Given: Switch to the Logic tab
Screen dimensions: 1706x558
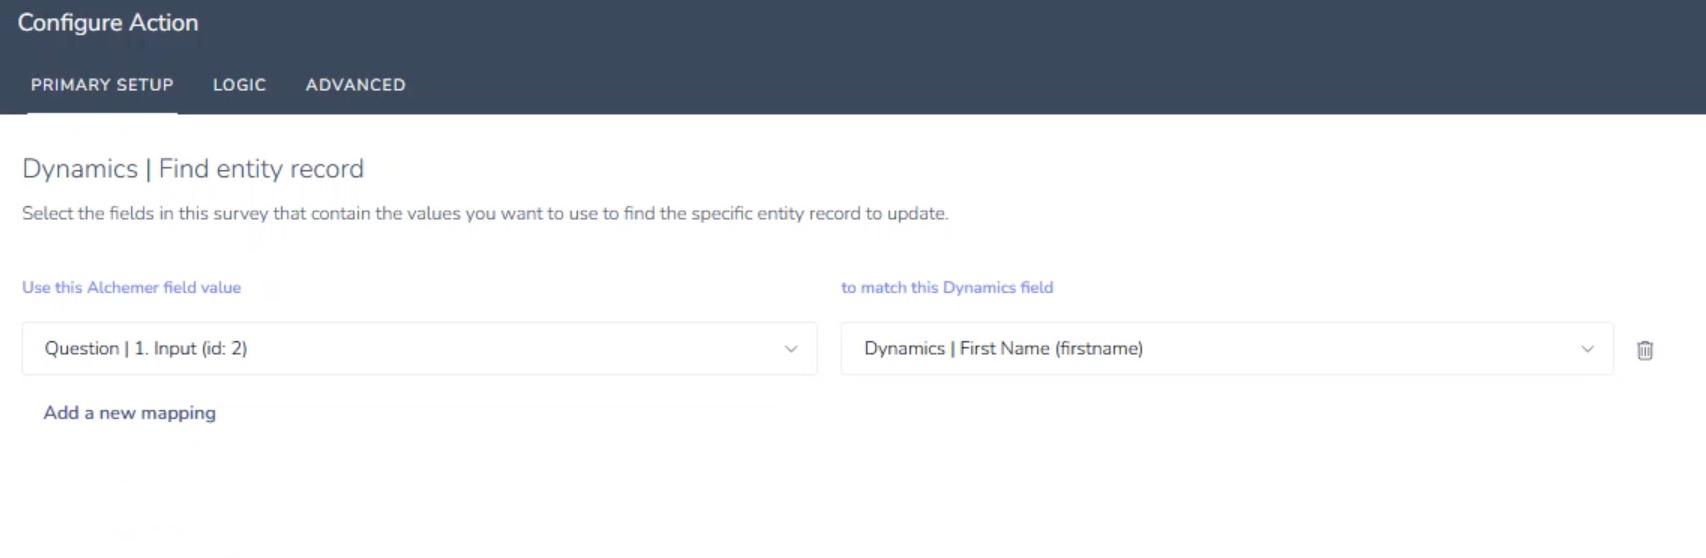Looking at the screenshot, I should 239,85.
